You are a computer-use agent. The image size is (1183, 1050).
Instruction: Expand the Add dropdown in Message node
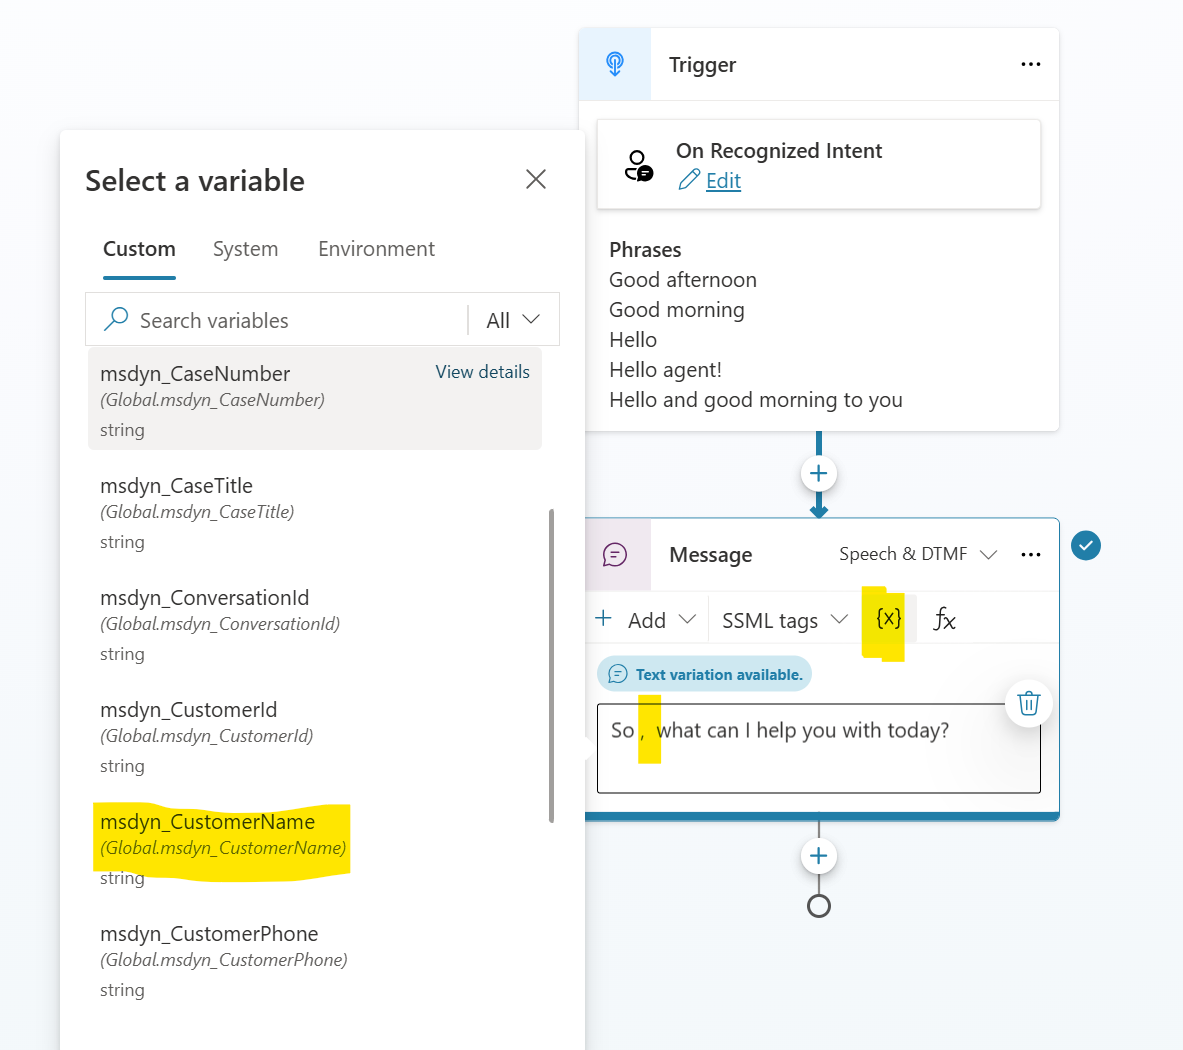646,620
